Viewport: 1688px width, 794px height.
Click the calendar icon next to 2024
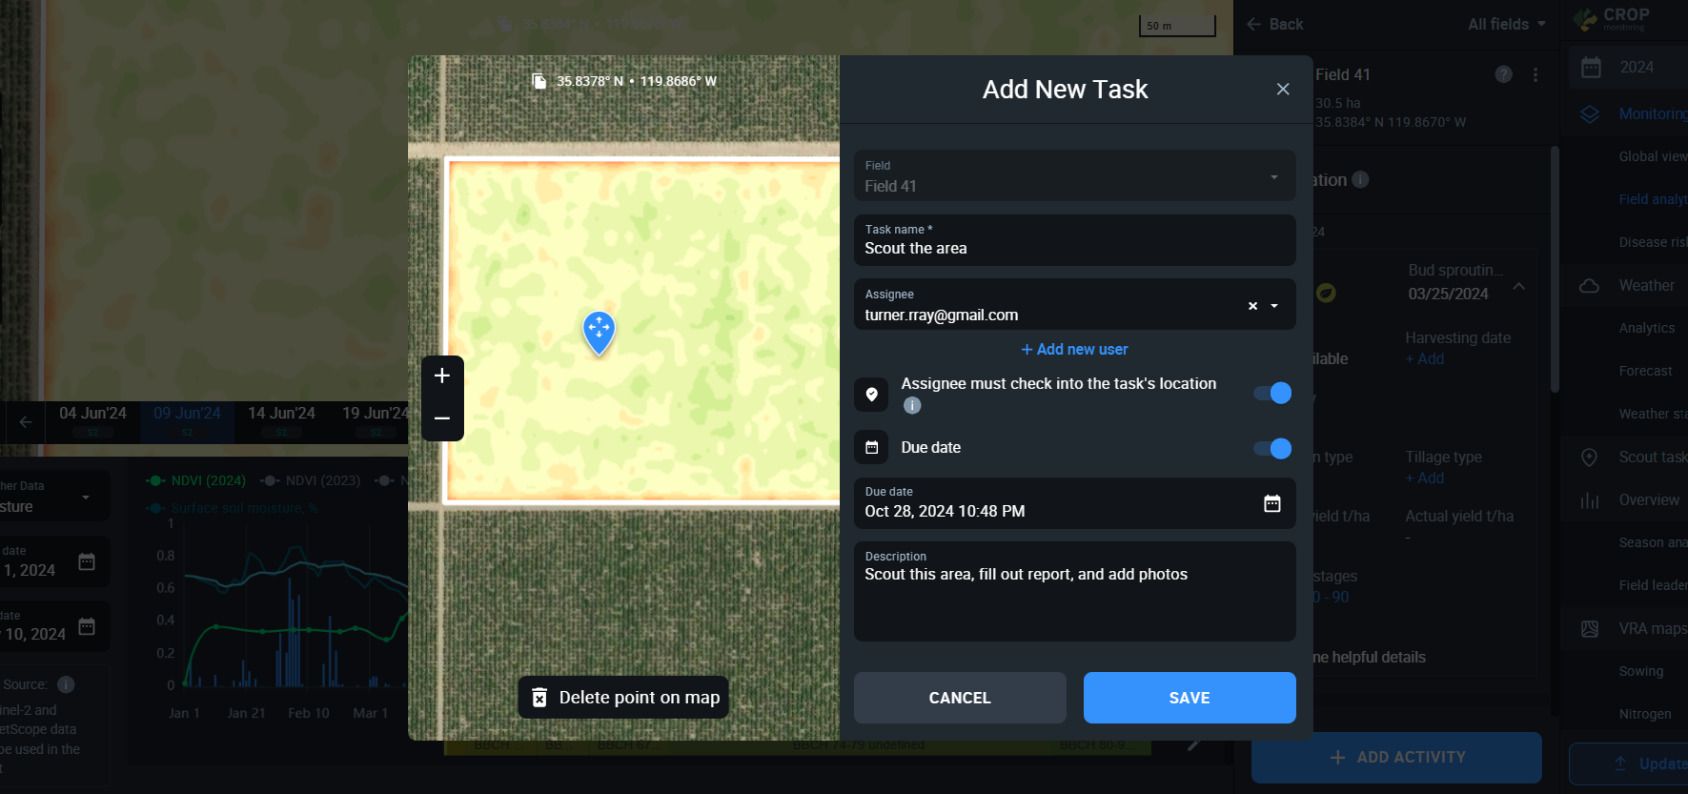(x=1590, y=67)
